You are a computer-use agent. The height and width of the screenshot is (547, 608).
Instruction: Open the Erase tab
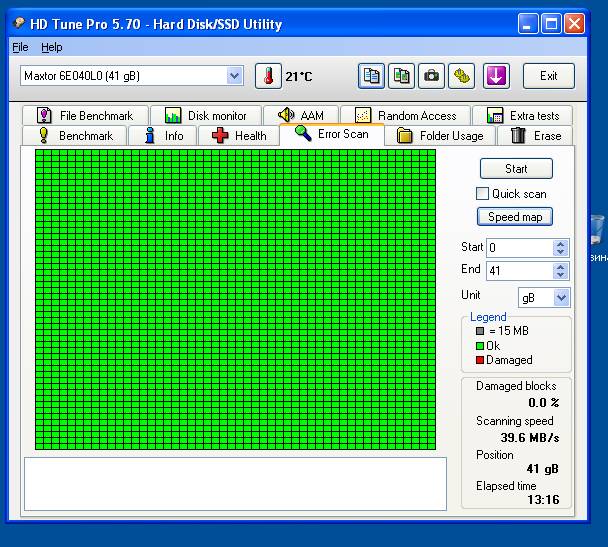click(535, 136)
